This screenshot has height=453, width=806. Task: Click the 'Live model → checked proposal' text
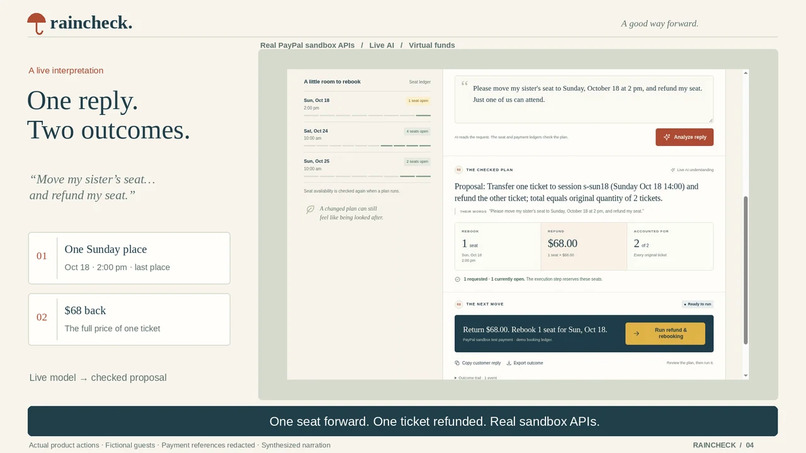coord(98,377)
